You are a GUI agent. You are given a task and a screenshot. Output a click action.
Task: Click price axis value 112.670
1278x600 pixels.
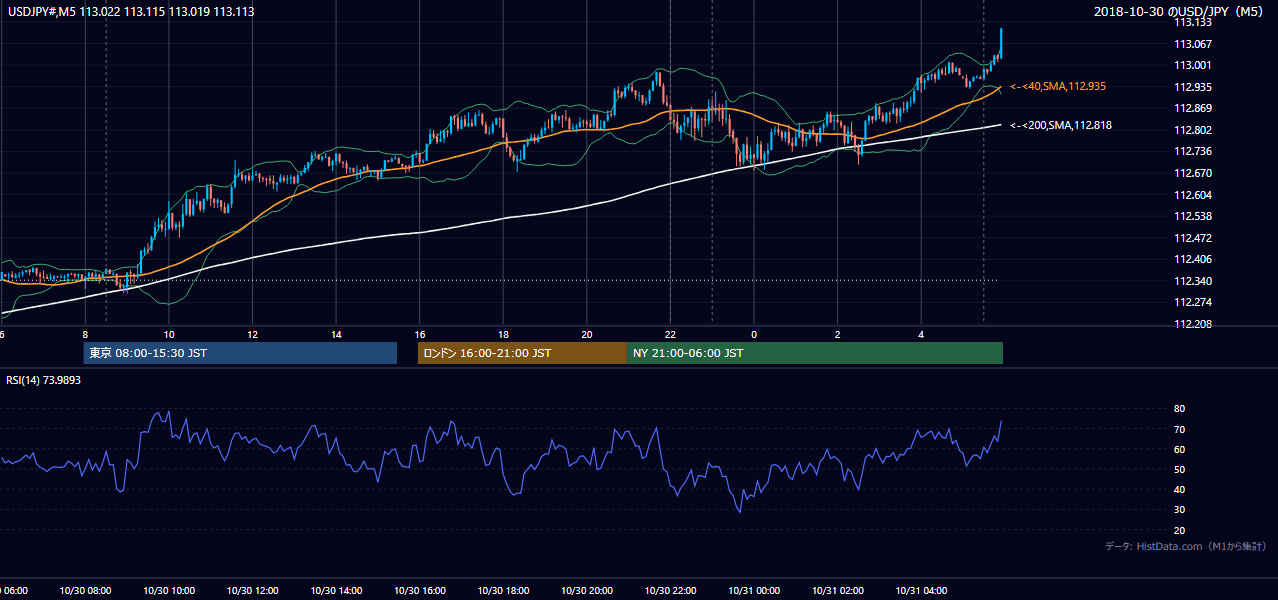click(1192, 174)
